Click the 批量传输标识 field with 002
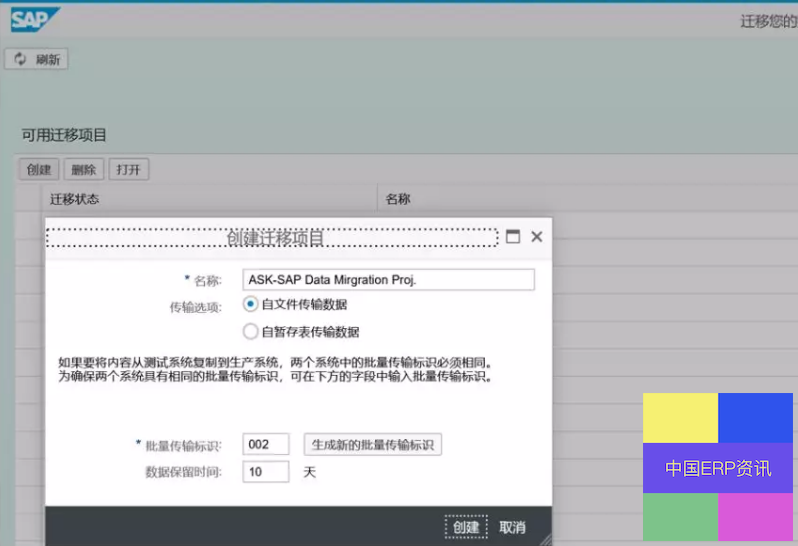Screen dimensions: 798x546 point(266,444)
